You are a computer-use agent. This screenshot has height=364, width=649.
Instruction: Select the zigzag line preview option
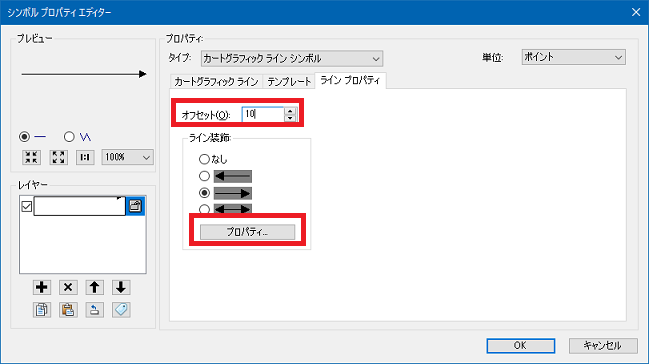pyautogui.click(x=69, y=137)
